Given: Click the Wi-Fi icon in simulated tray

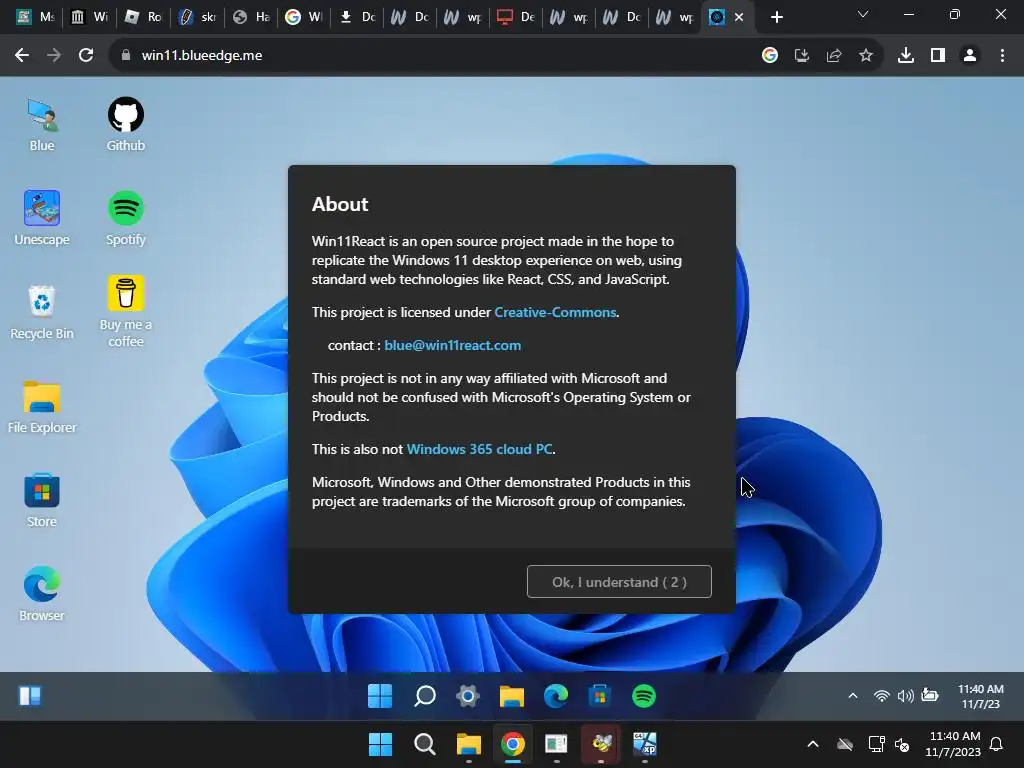Looking at the screenshot, I should coord(882,696).
